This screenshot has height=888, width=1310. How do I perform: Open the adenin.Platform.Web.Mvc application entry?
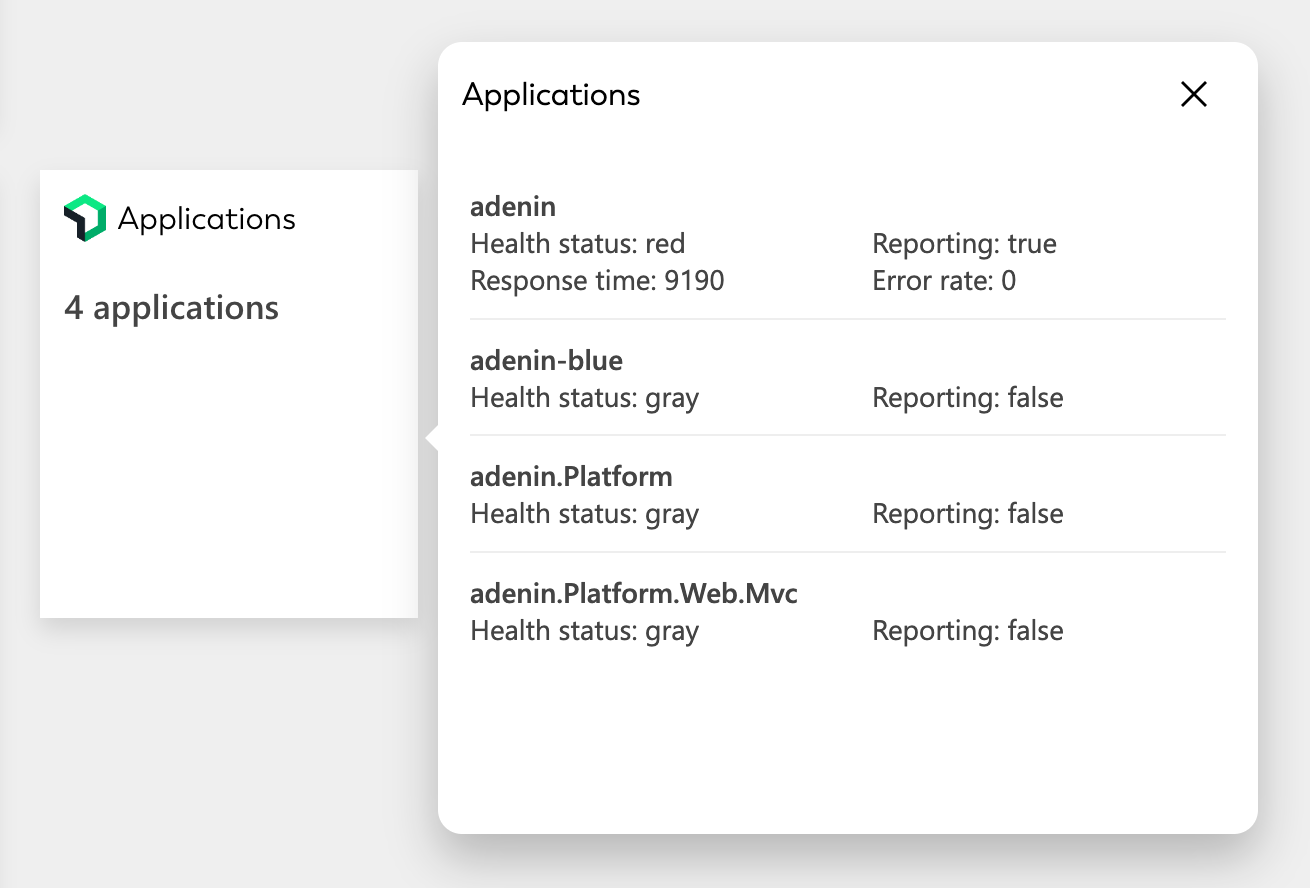pos(634,593)
